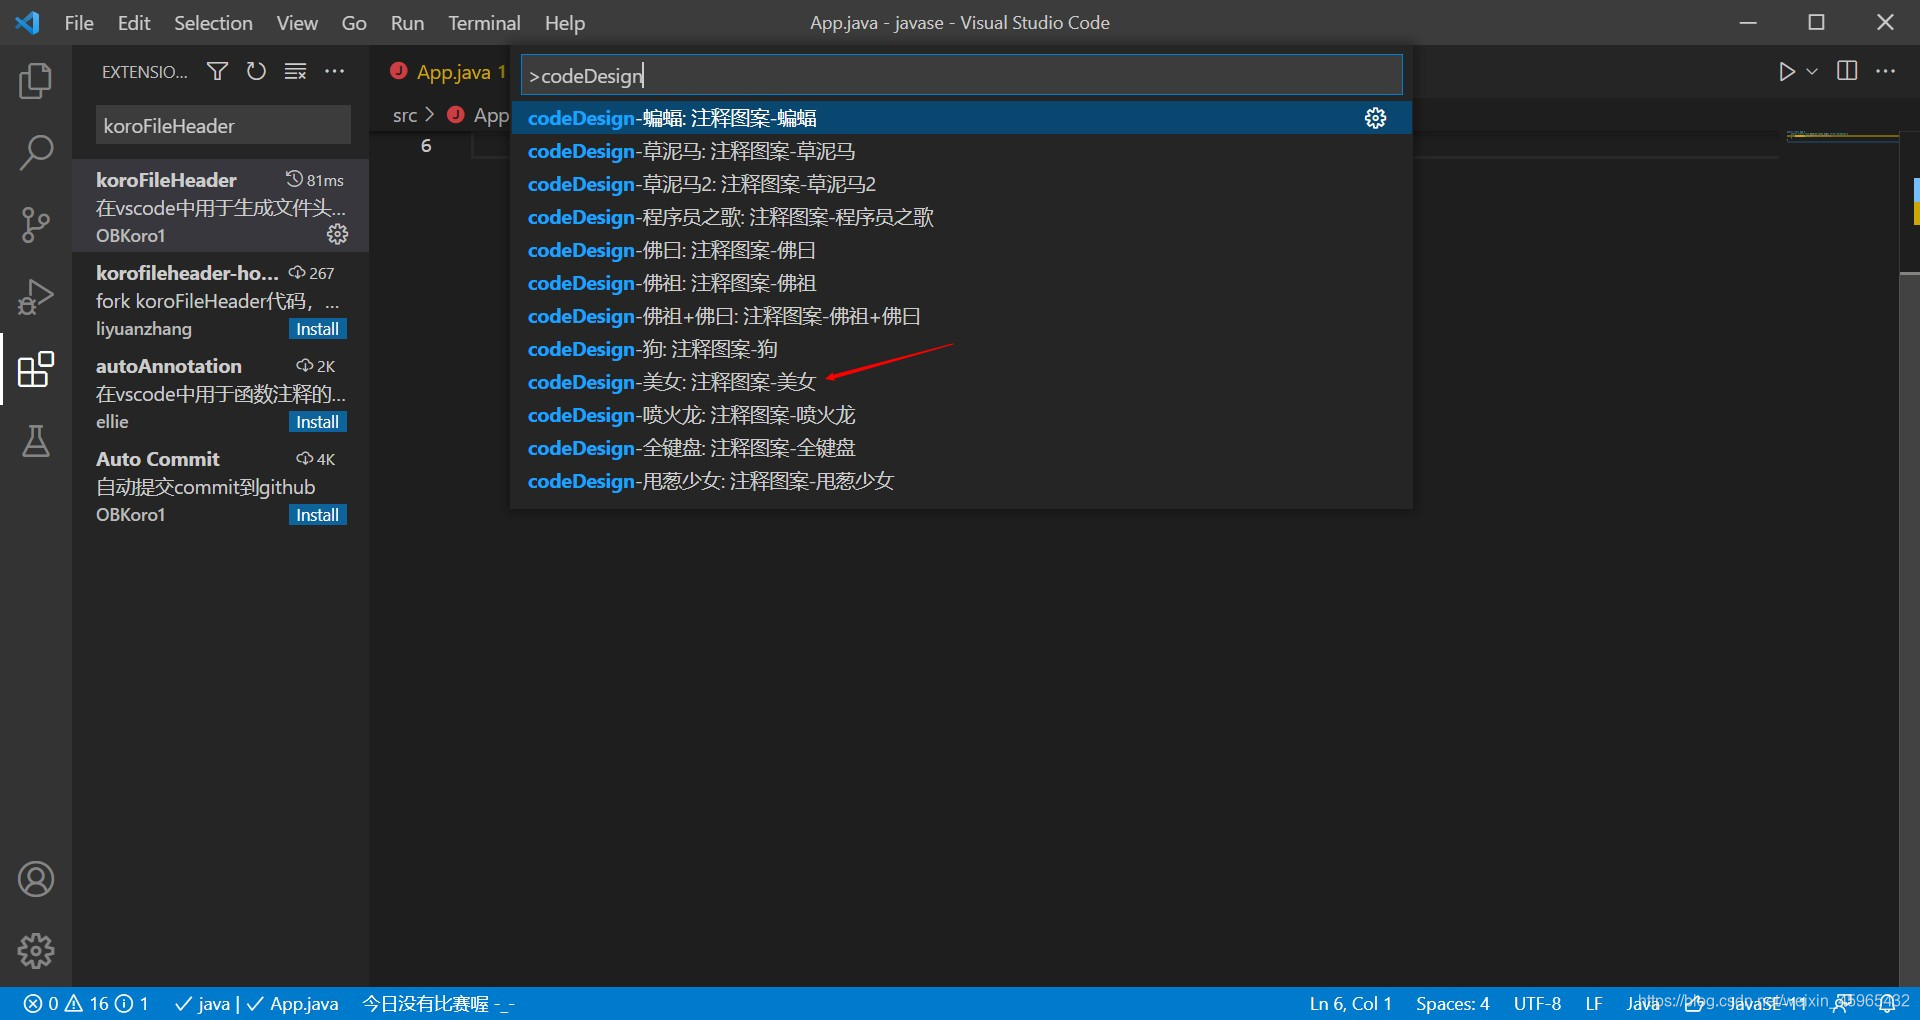
Task: Run the Java file with play button
Action: click(x=1786, y=71)
